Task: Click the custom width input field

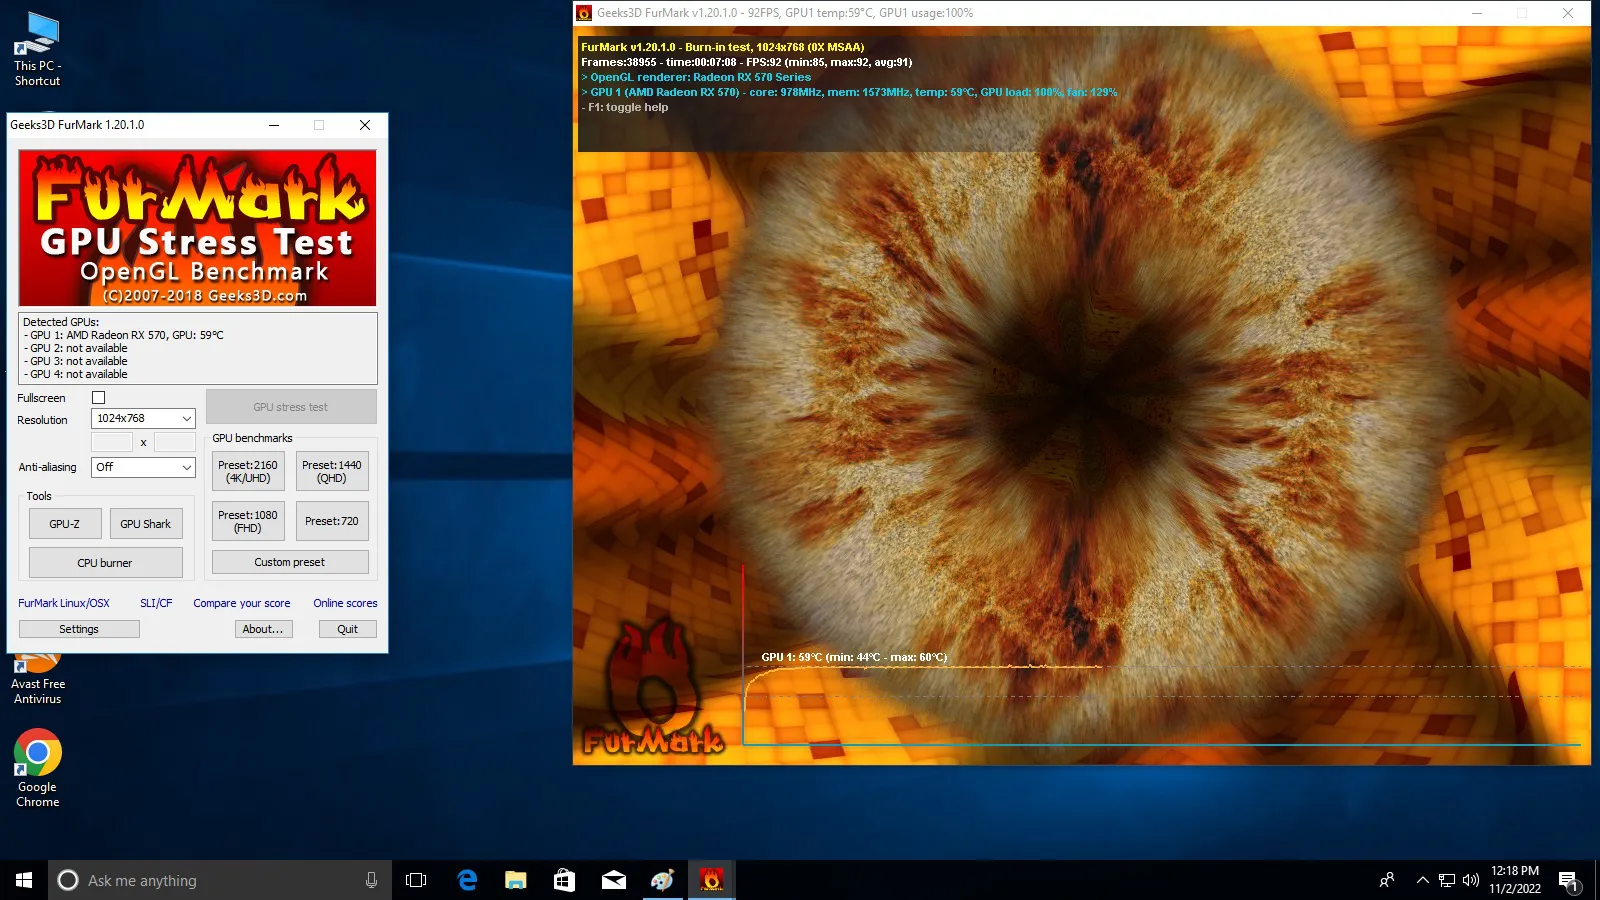Action: (x=112, y=442)
